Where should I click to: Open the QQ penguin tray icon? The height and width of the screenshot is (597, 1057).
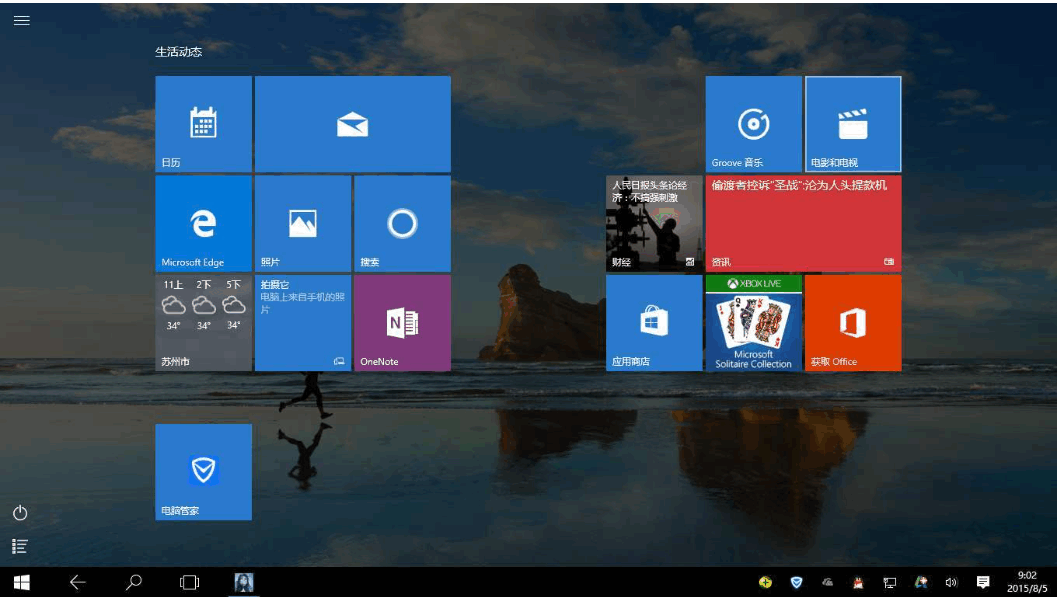858,582
